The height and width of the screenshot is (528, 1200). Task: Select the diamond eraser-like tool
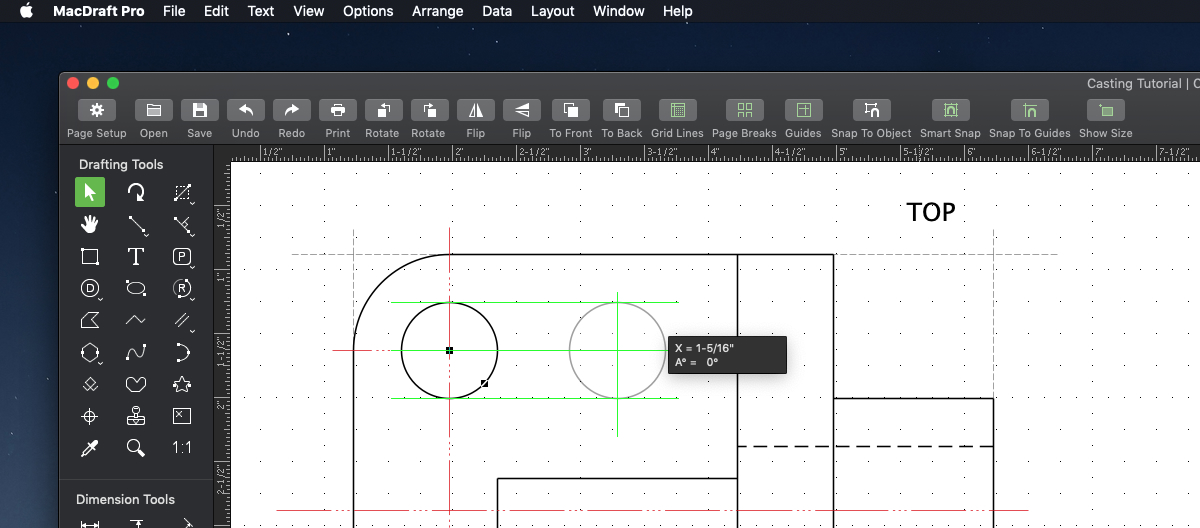(x=90, y=384)
